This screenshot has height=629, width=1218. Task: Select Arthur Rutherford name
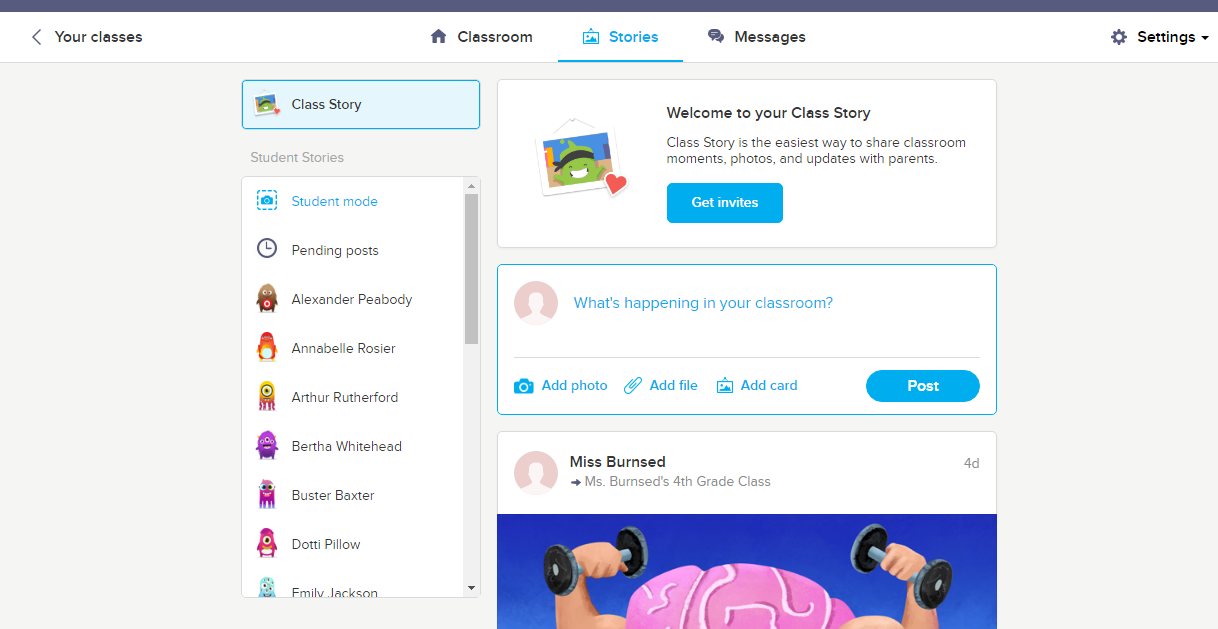point(345,397)
